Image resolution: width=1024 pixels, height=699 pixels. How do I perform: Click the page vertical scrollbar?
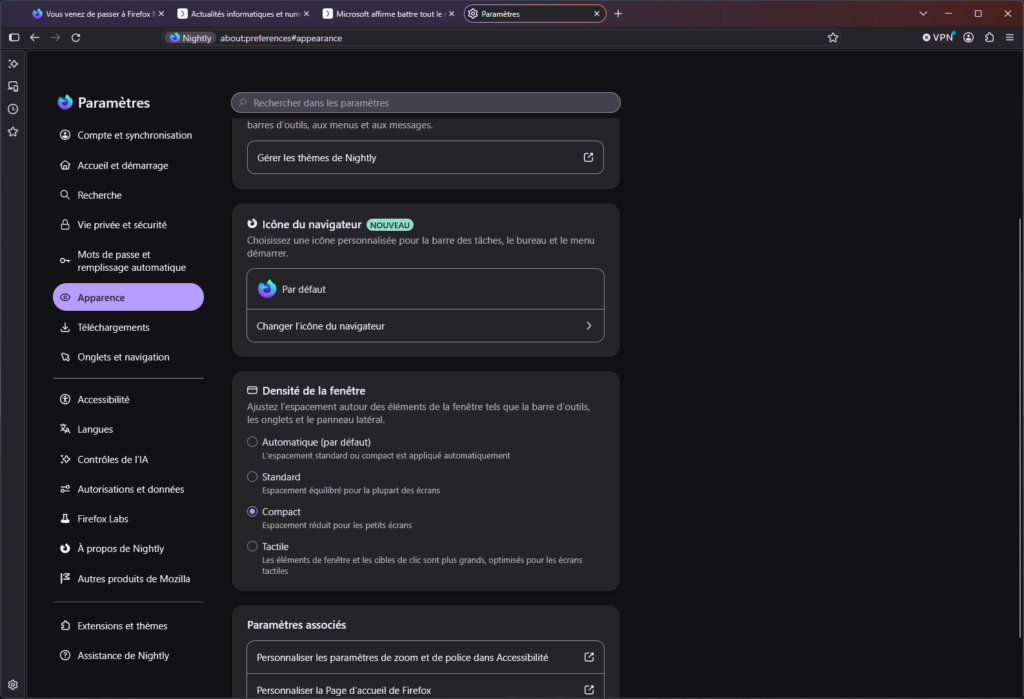click(1020, 428)
